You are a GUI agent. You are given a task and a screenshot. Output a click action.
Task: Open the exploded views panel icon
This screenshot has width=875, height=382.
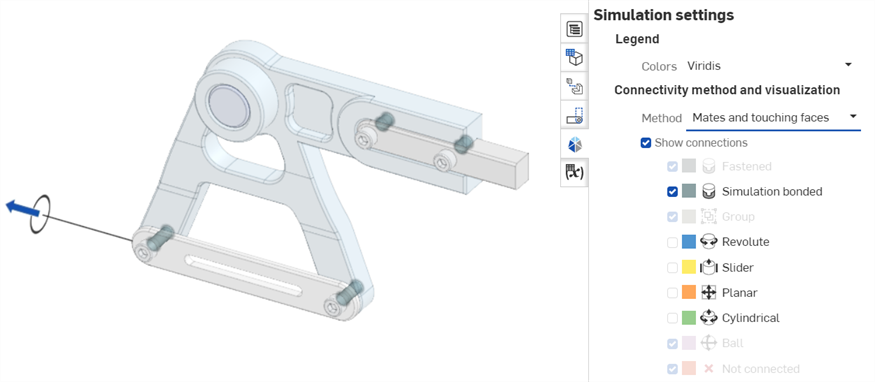[x=574, y=86]
